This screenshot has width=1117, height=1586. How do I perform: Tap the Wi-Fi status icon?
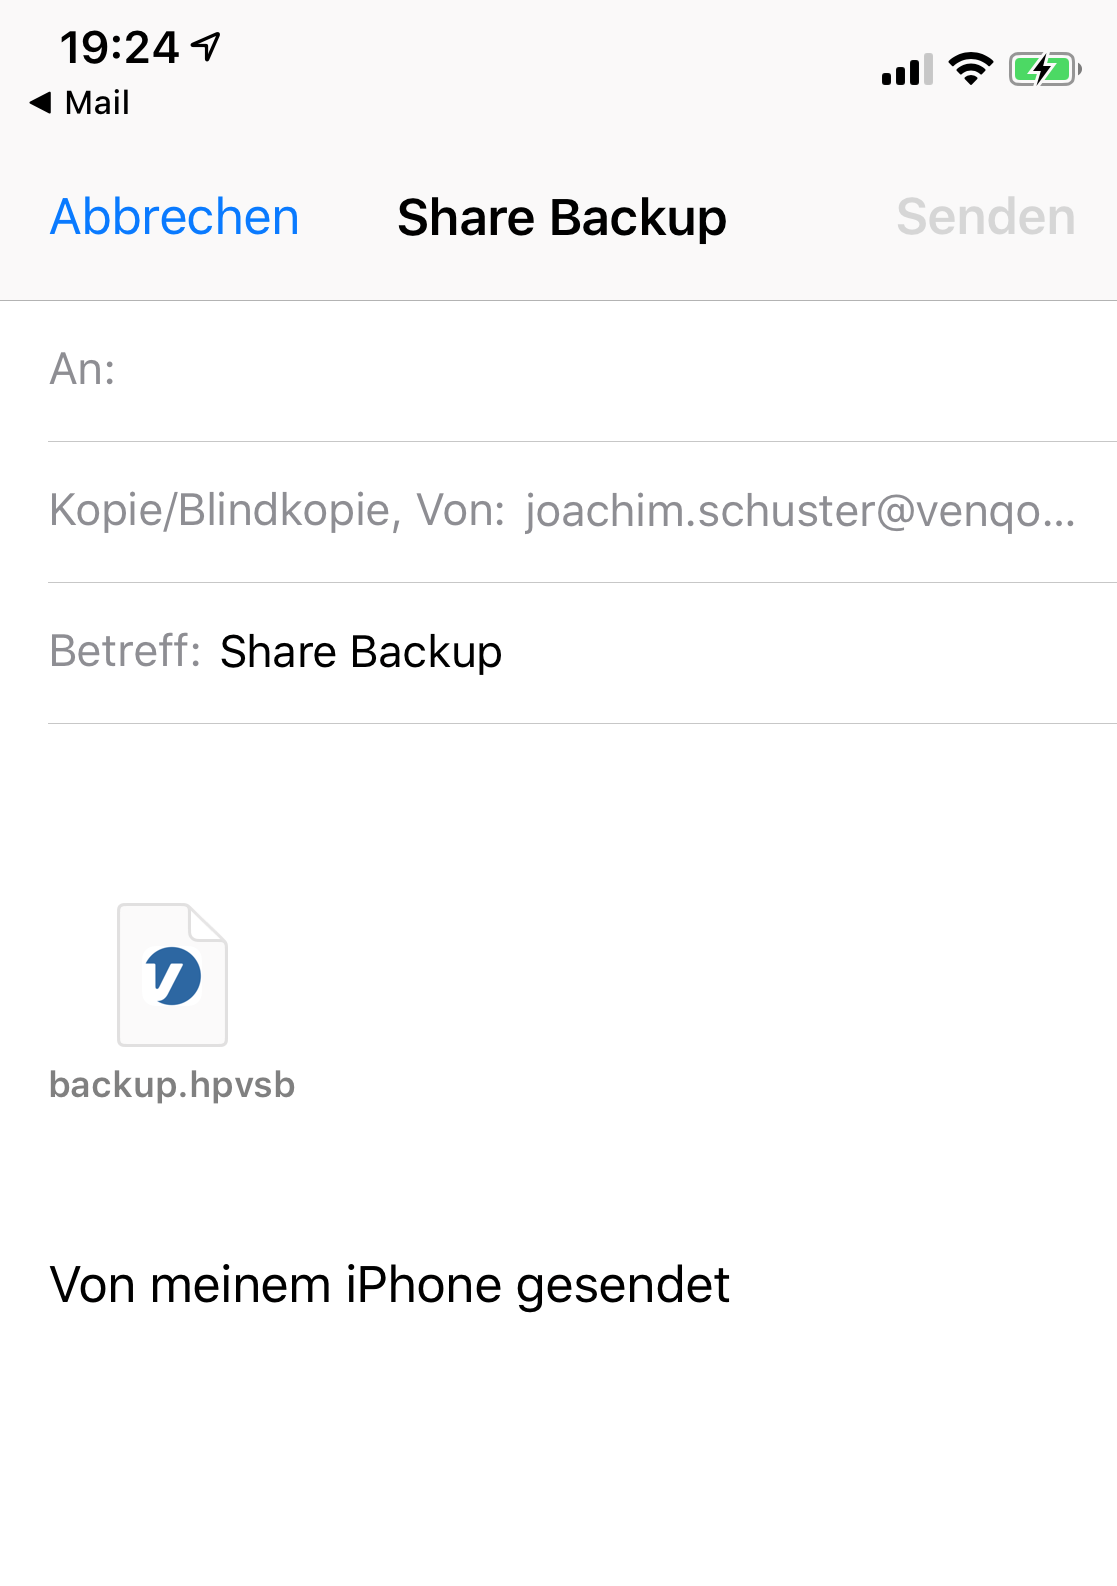pyautogui.click(x=970, y=69)
